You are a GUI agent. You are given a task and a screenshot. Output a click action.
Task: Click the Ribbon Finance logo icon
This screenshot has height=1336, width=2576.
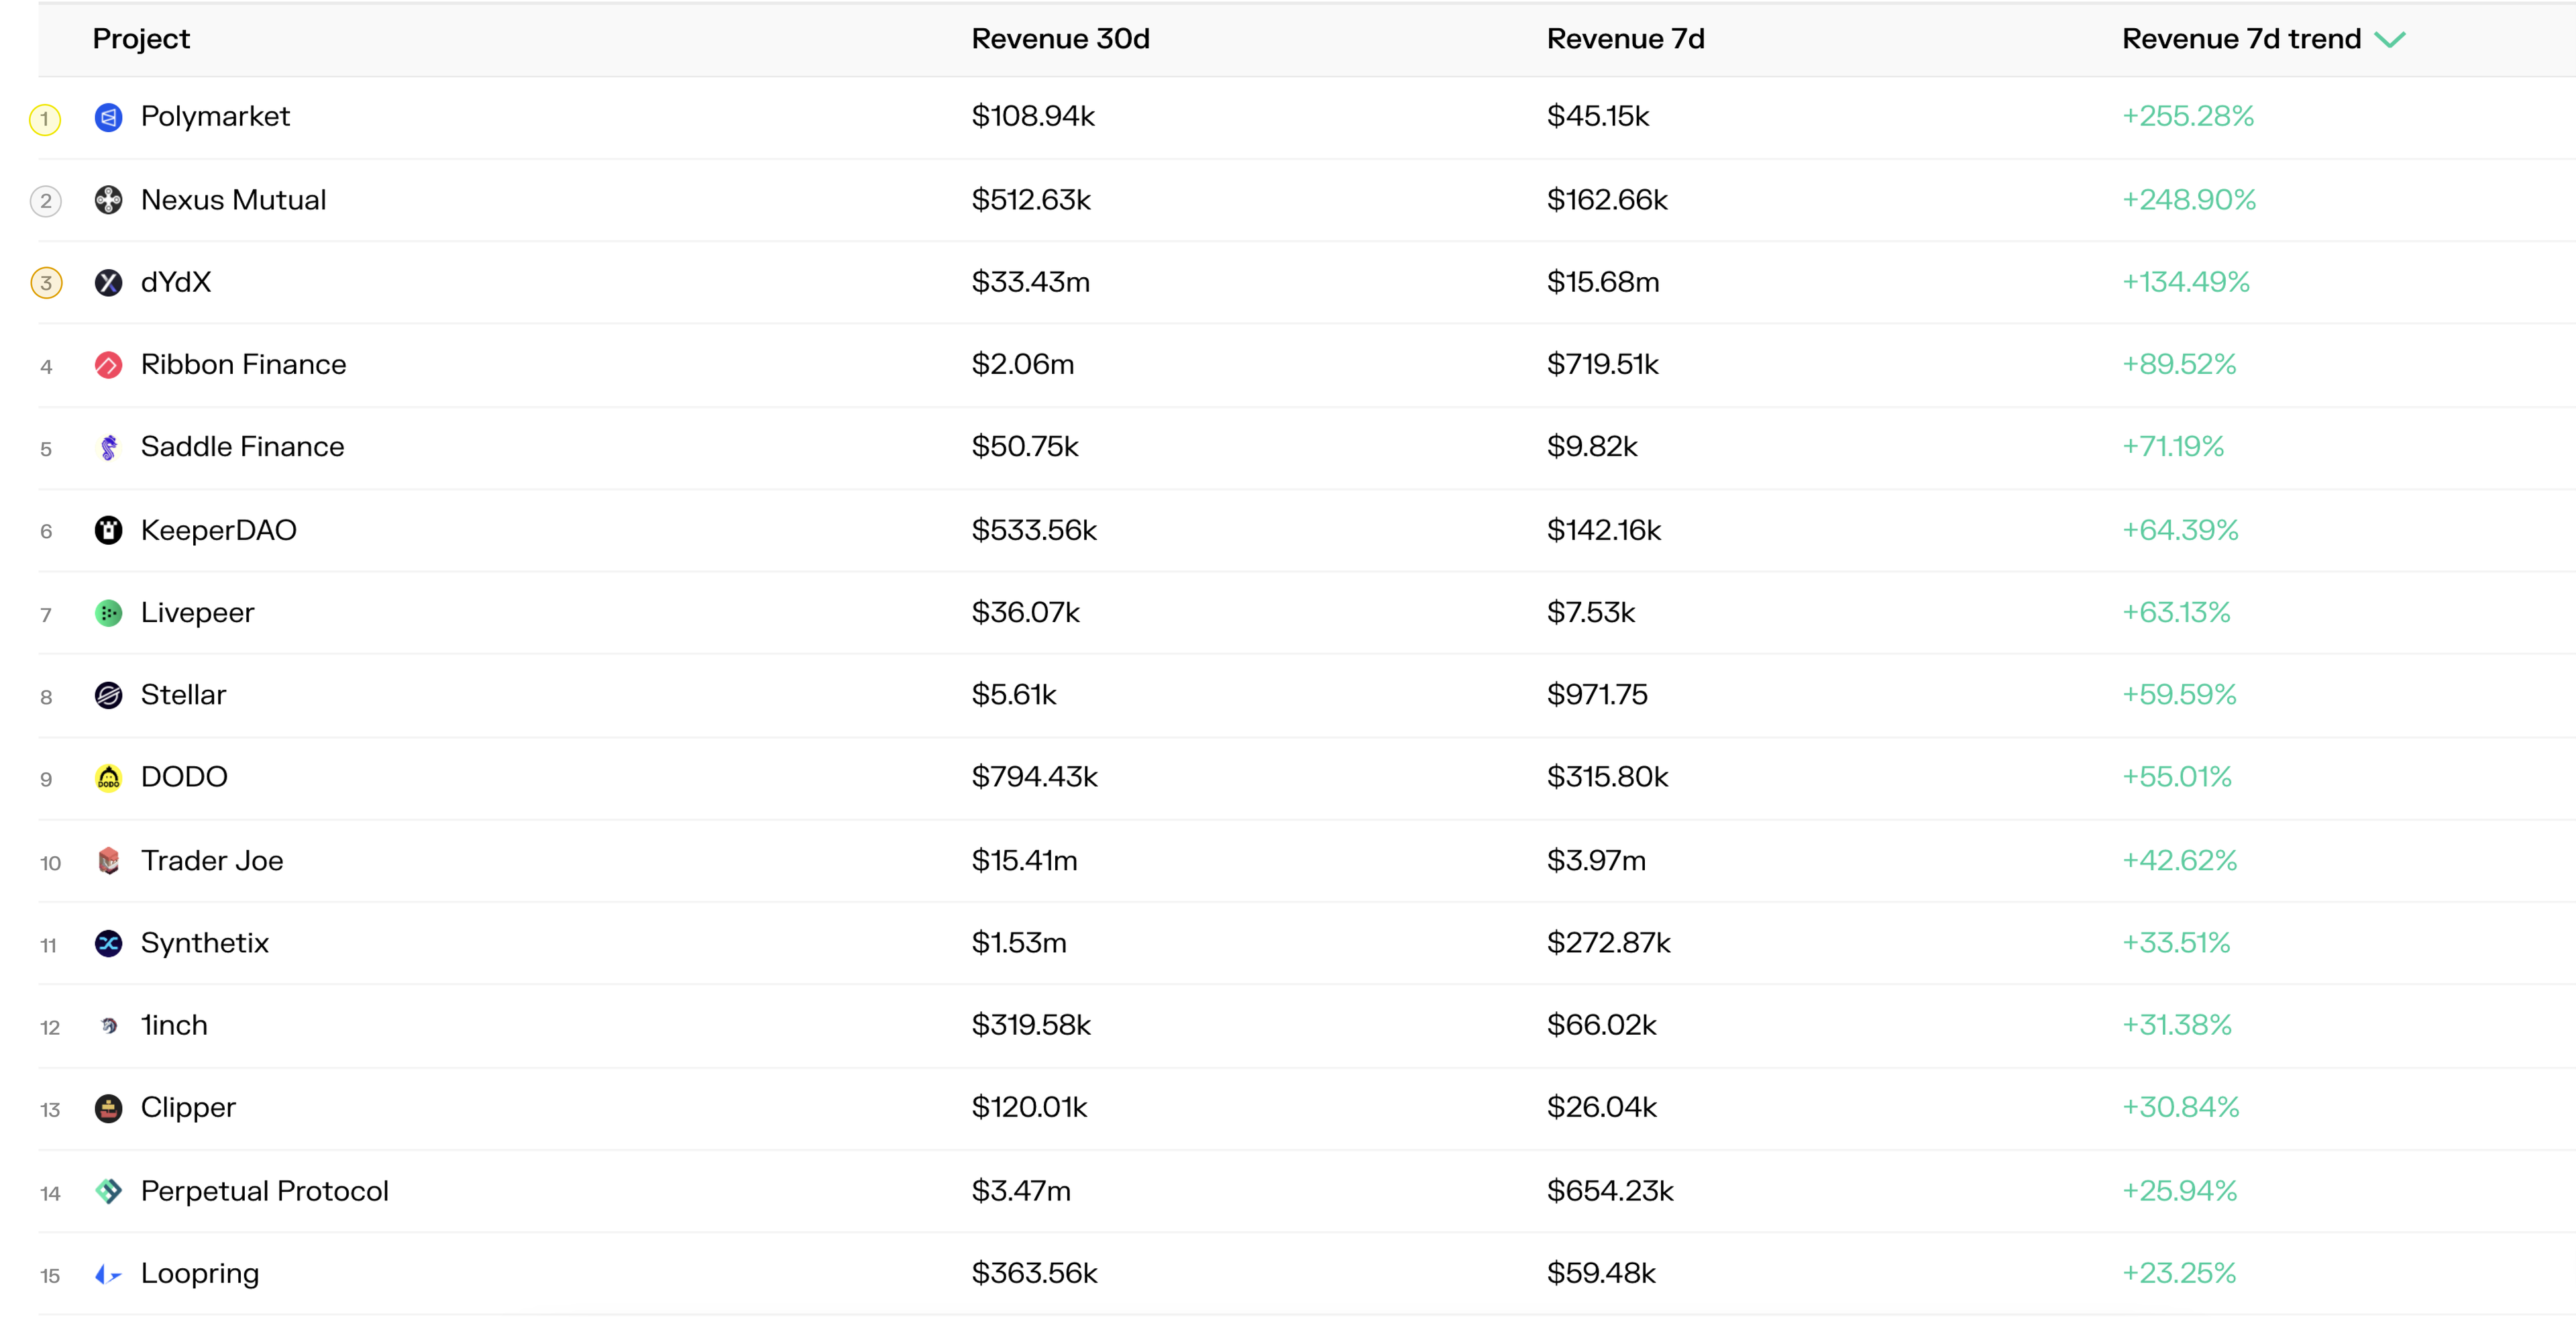click(108, 365)
